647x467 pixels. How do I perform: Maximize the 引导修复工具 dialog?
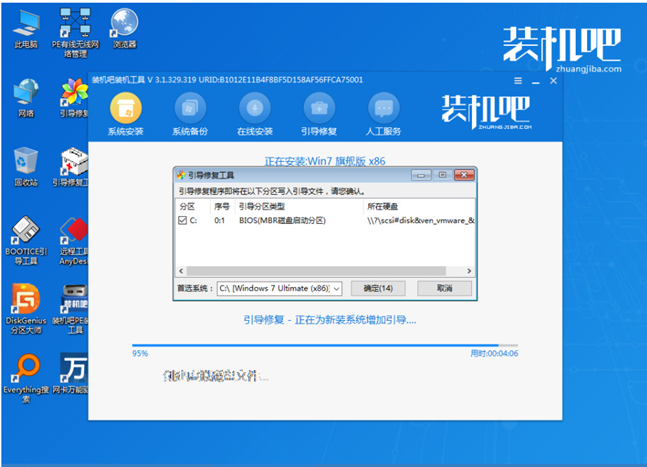(442, 175)
